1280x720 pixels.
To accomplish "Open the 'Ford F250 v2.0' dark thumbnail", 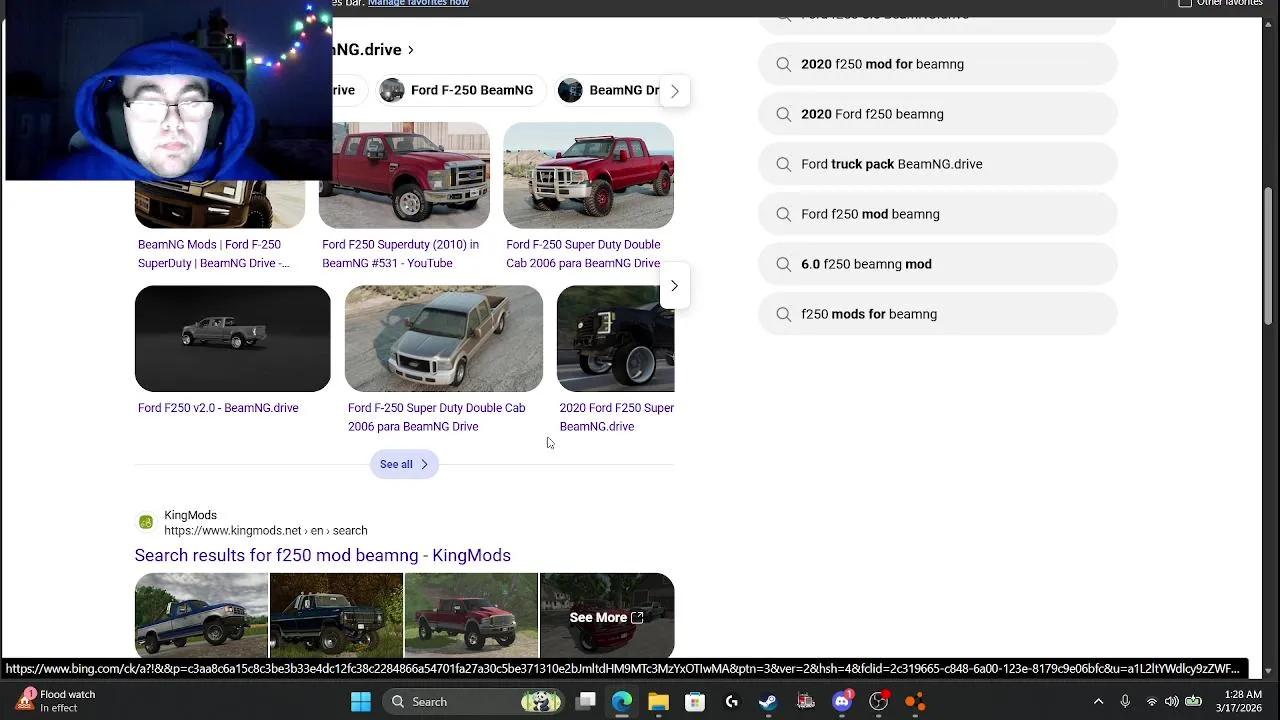I will pos(232,338).
